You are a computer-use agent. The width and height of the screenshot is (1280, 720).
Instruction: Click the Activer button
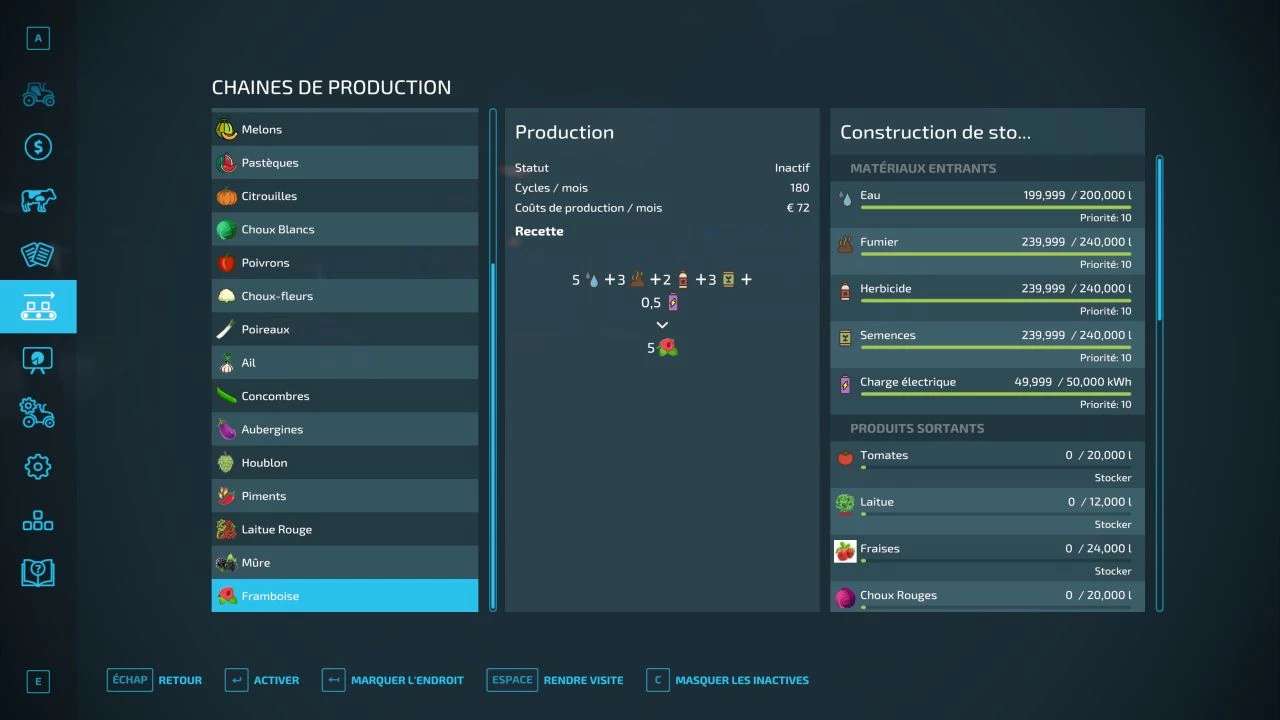(x=263, y=680)
